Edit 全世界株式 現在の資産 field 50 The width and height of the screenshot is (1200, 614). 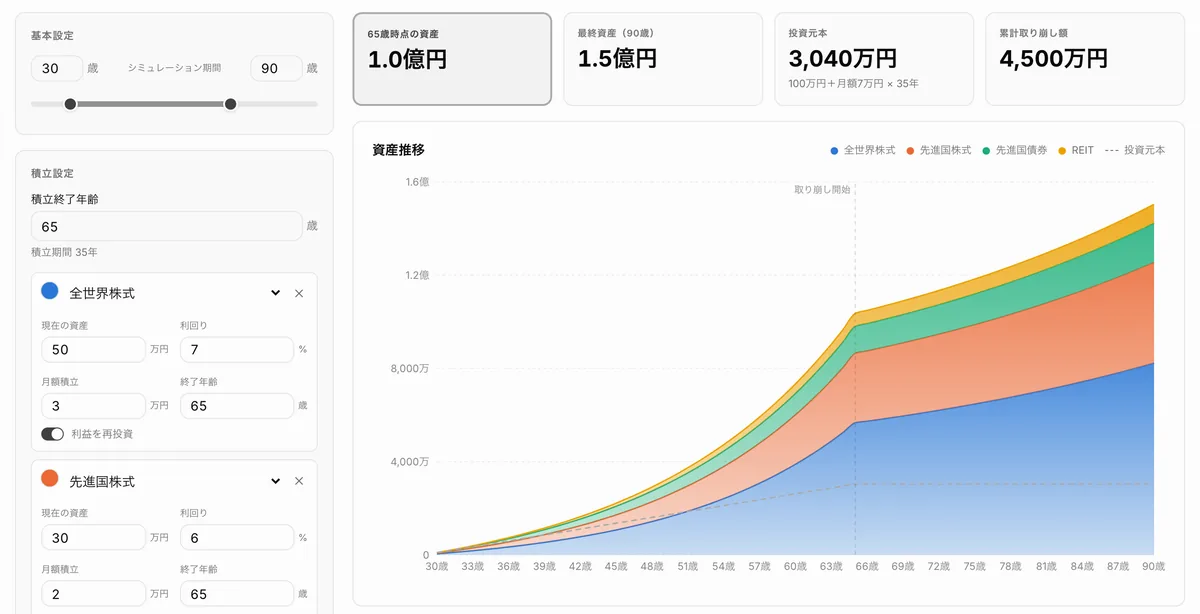pyautogui.click(x=93, y=349)
